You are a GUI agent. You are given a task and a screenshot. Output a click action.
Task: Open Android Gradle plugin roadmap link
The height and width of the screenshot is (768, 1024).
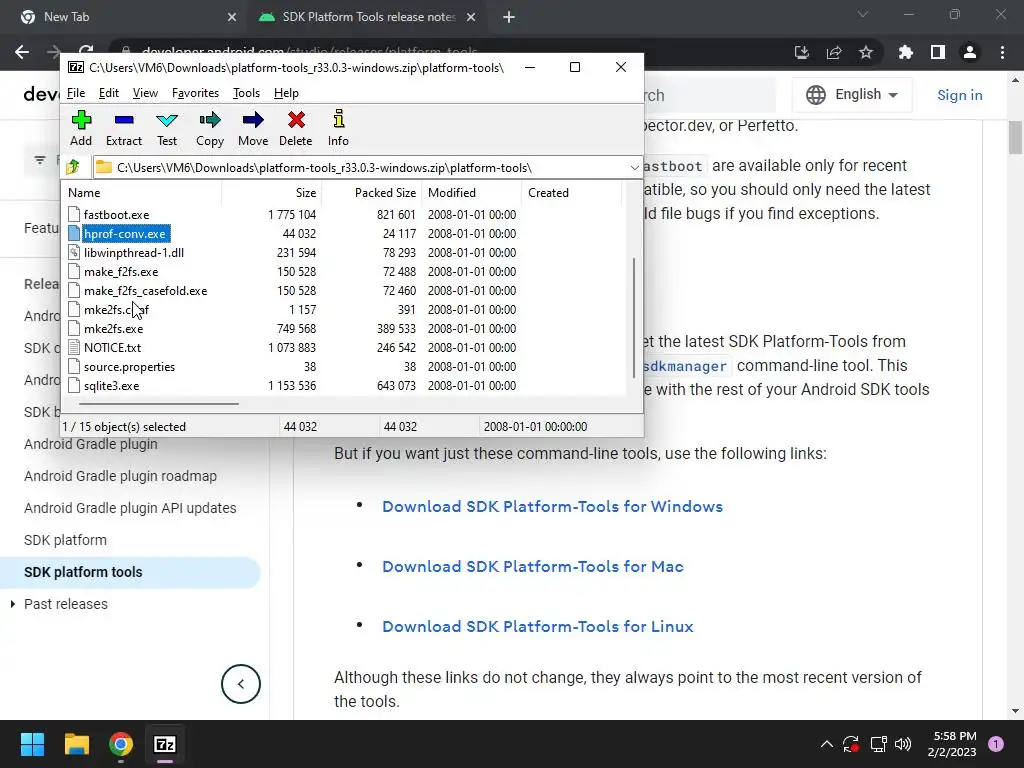click(120, 476)
